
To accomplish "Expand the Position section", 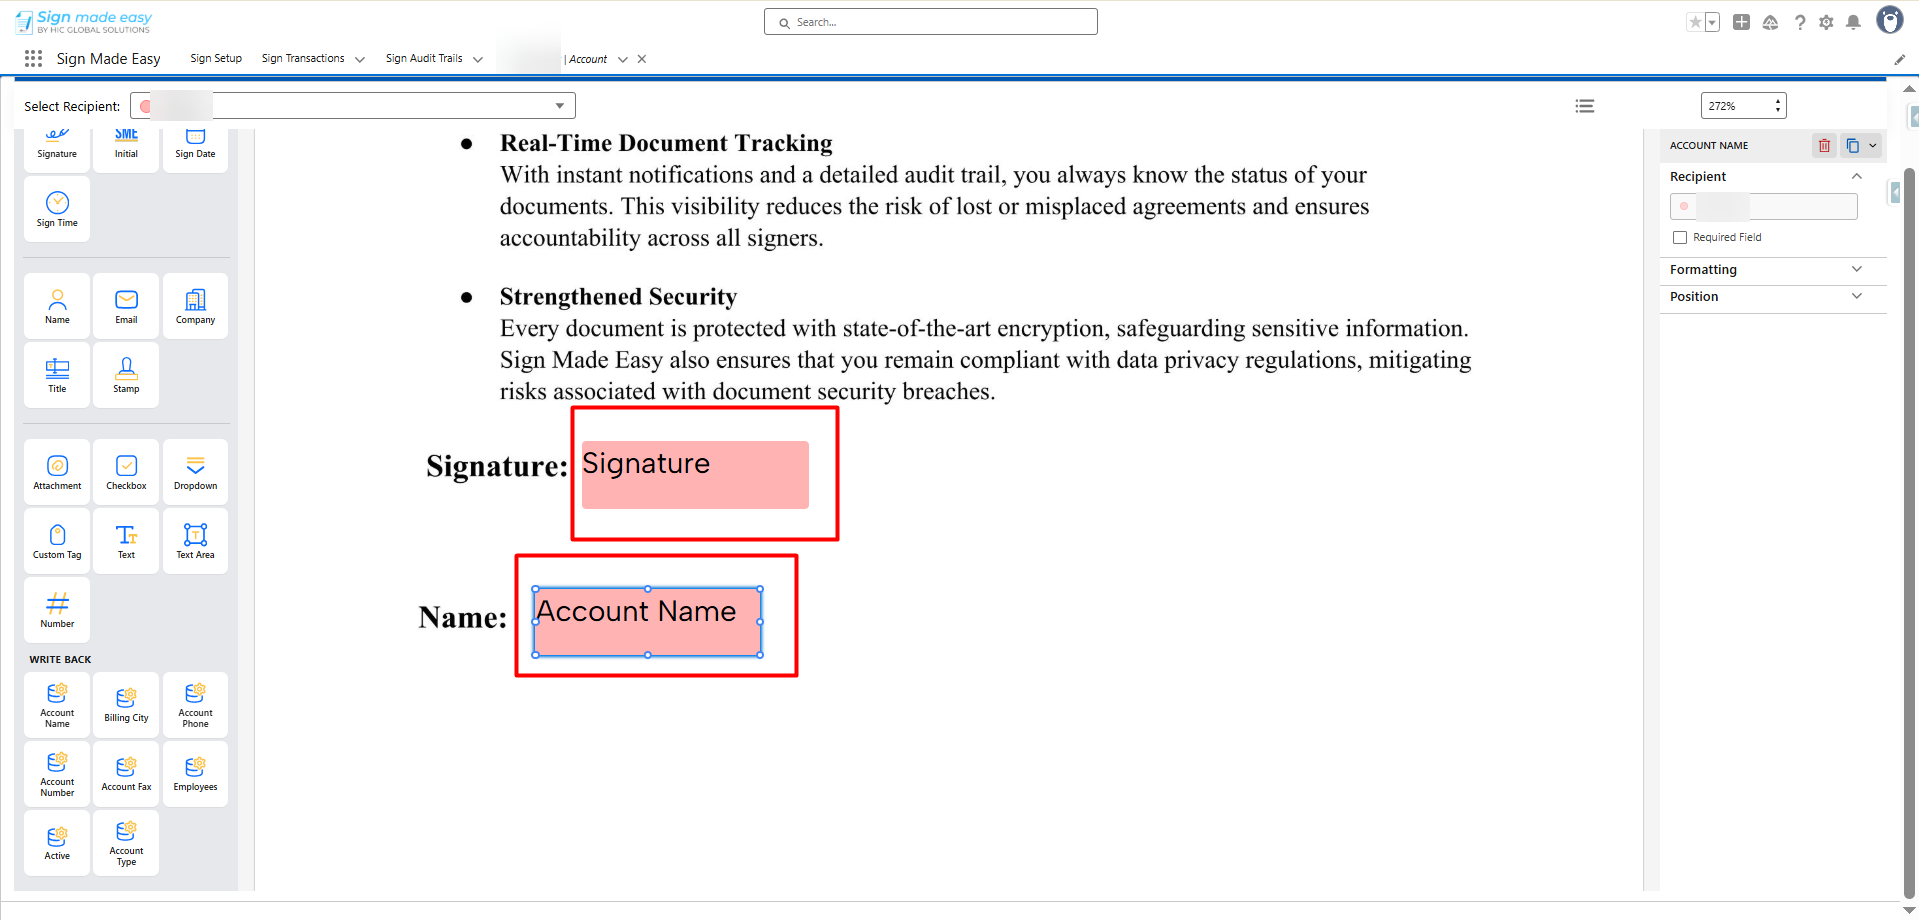I will pyautogui.click(x=1857, y=296).
